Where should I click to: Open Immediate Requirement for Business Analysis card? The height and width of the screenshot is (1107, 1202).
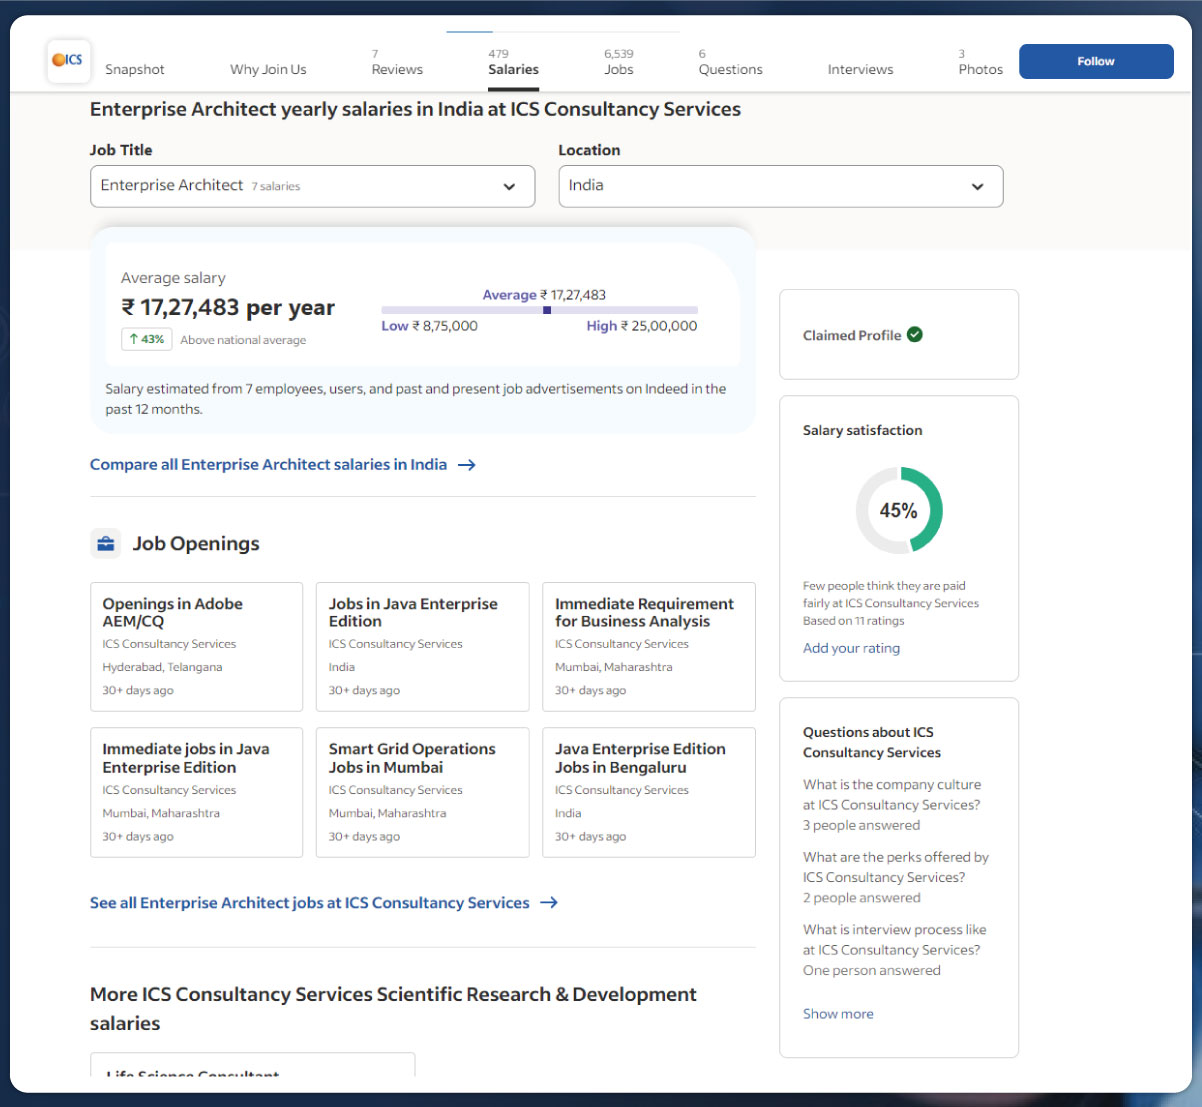[x=648, y=647]
